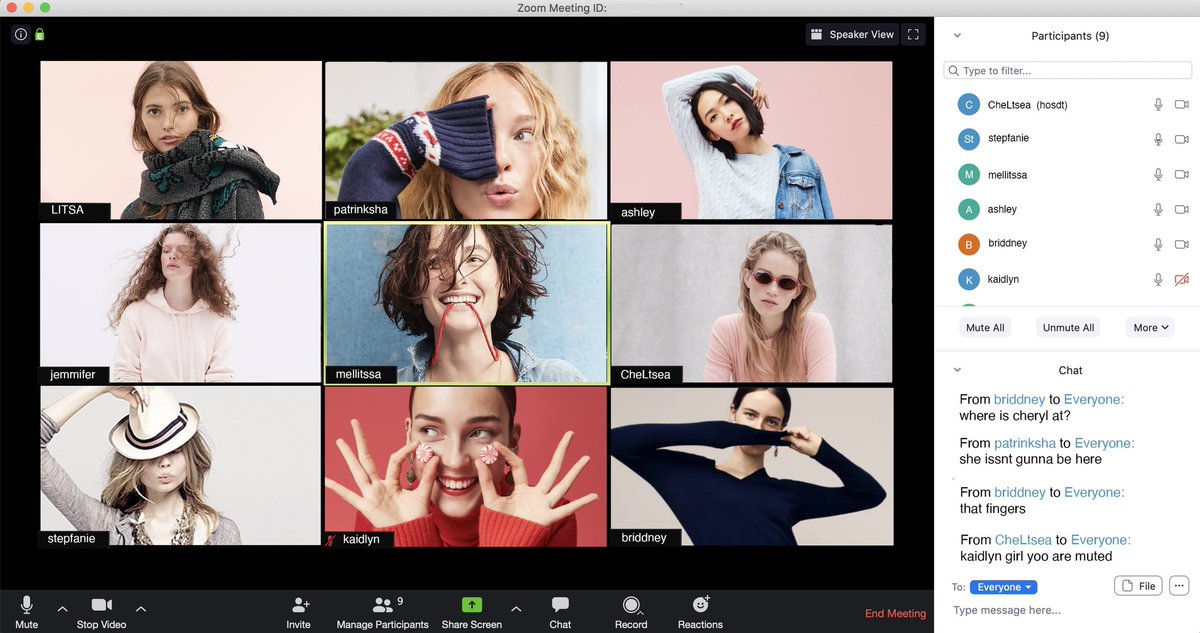The height and width of the screenshot is (633, 1200).
Task: Open the chat recipient Everyone dropdown
Action: click(x=1004, y=587)
